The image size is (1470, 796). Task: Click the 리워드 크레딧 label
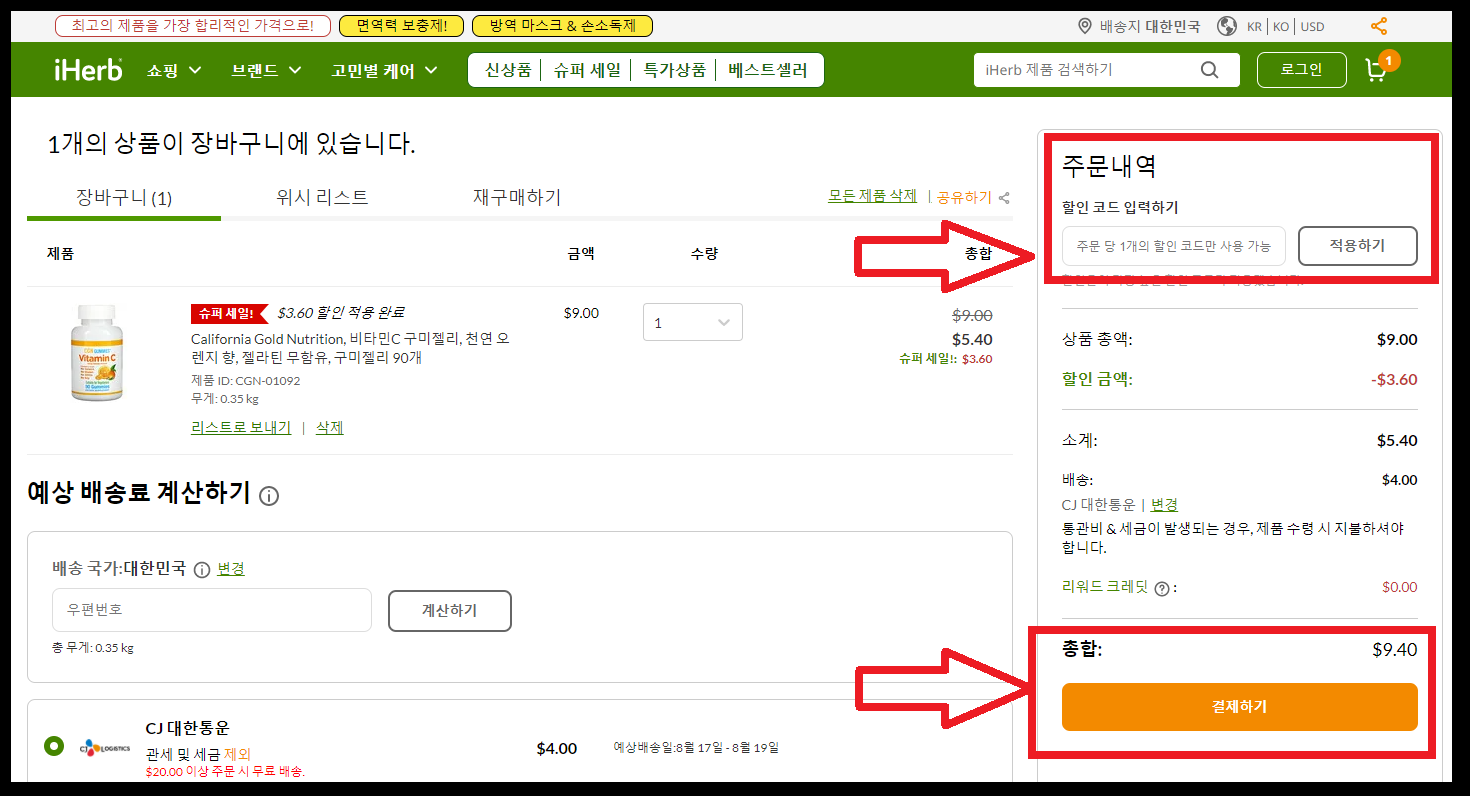click(1106, 587)
